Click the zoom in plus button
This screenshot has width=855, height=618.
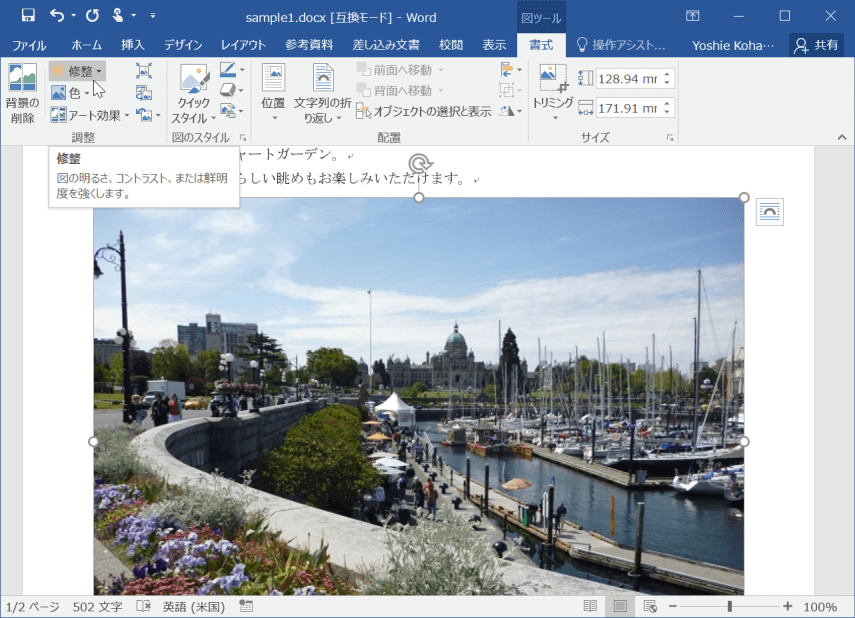(787, 607)
